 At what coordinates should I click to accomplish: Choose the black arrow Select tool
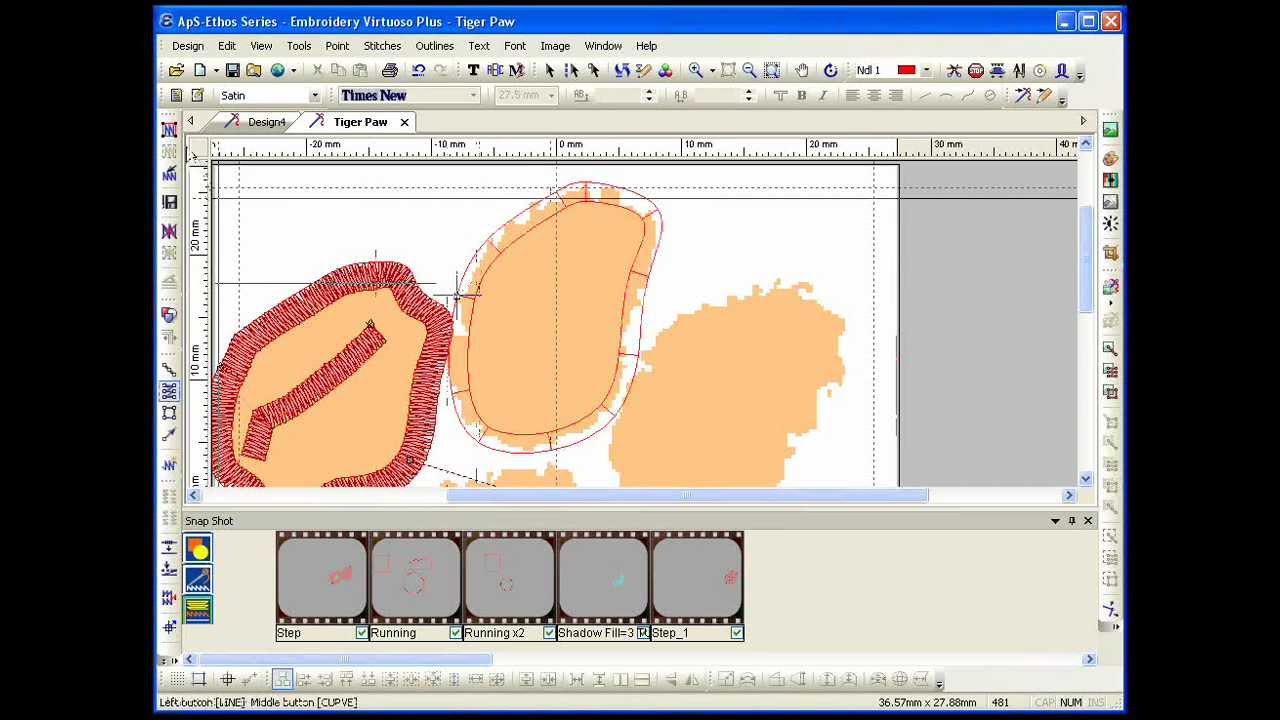coord(549,70)
